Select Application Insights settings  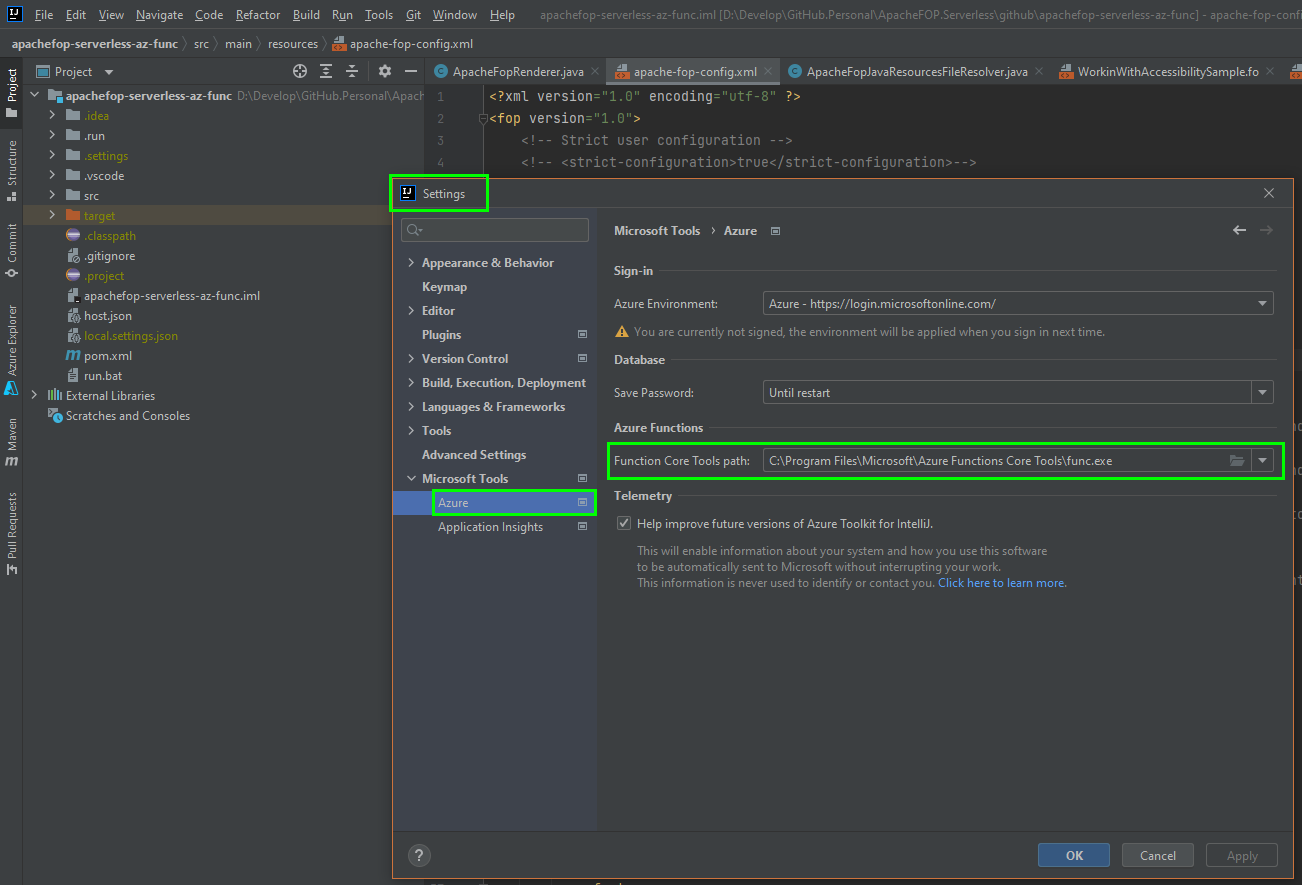coord(490,527)
